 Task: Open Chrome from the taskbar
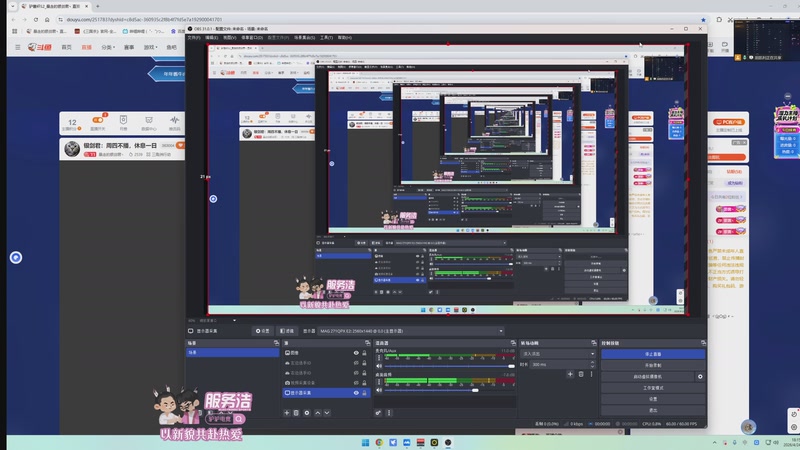coord(379,442)
